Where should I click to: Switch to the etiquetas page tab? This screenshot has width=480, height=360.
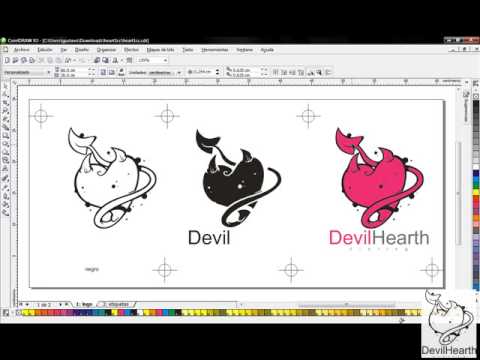117,304
